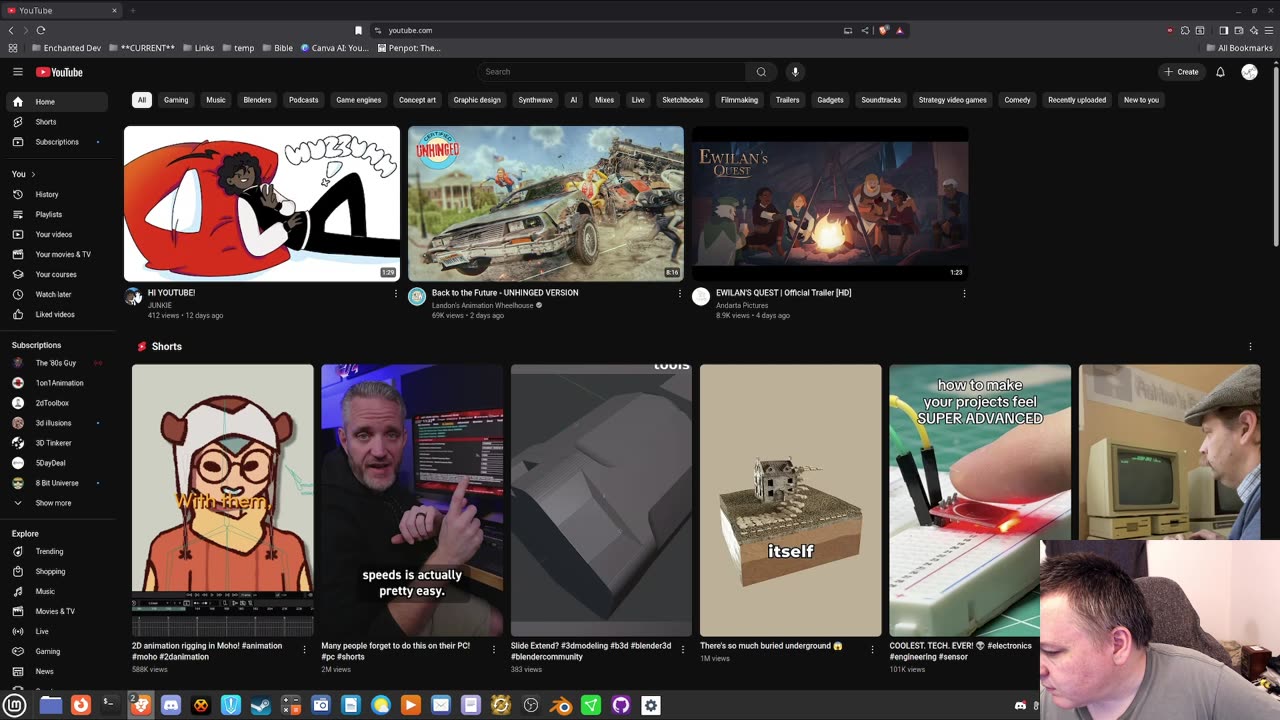Open options for the Moho animation short
1280x720 pixels.
[x=305, y=650]
